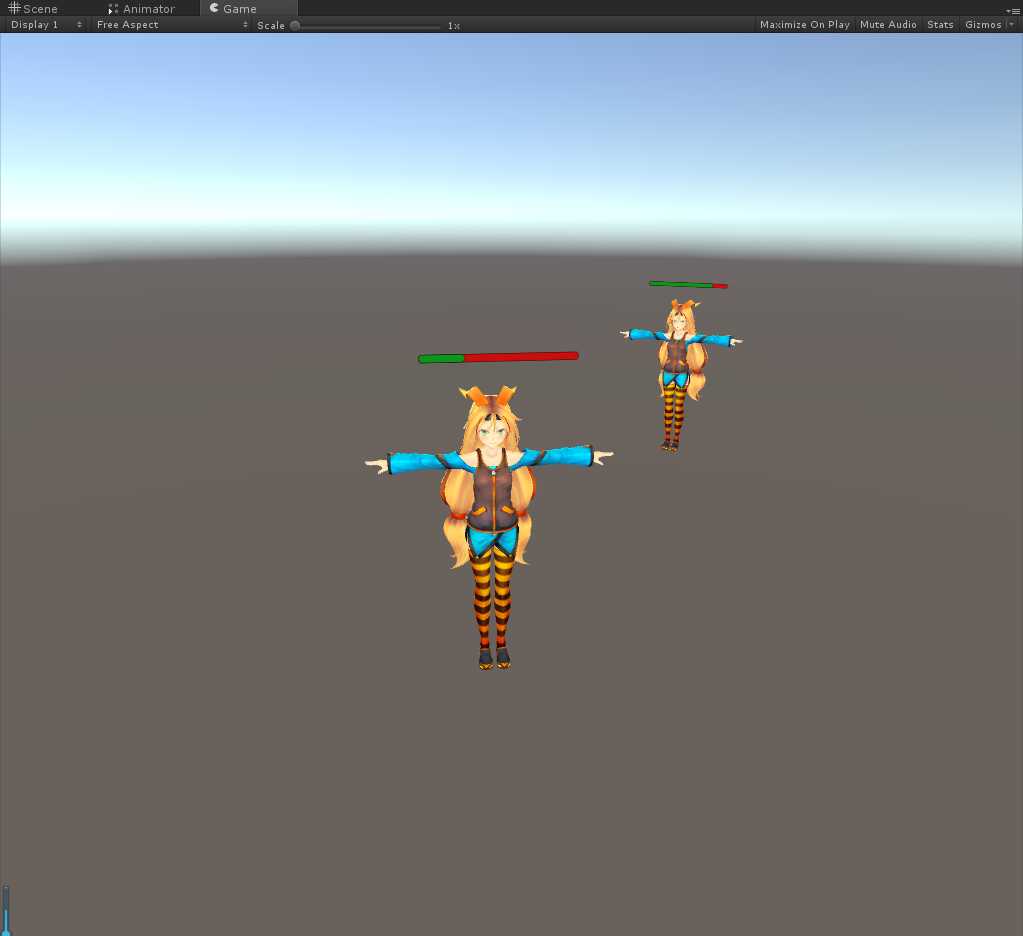Click the small character's health bar

click(688, 284)
